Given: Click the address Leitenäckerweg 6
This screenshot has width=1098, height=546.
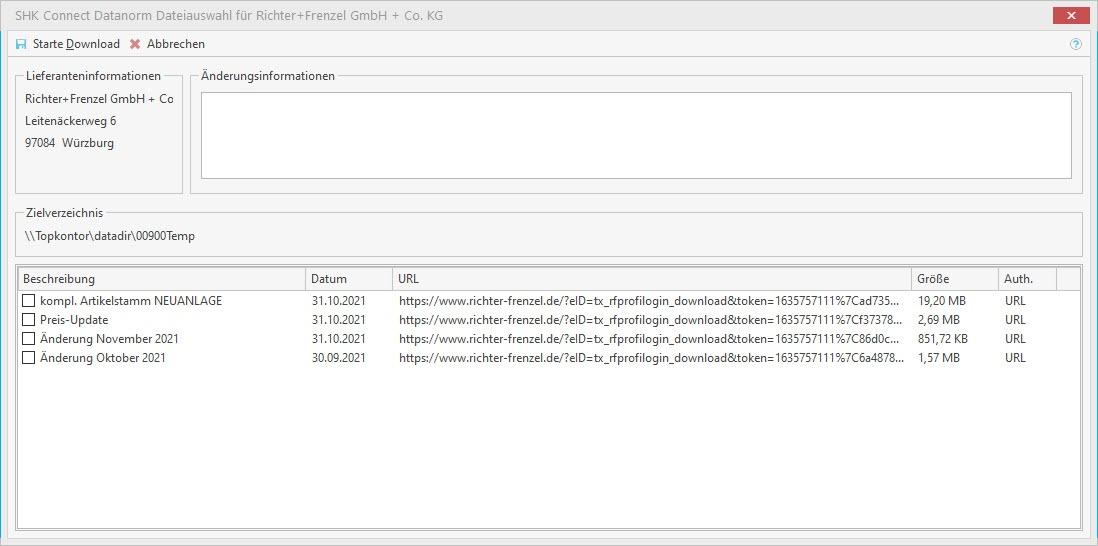Looking at the screenshot, I should [x=71, y=121].
